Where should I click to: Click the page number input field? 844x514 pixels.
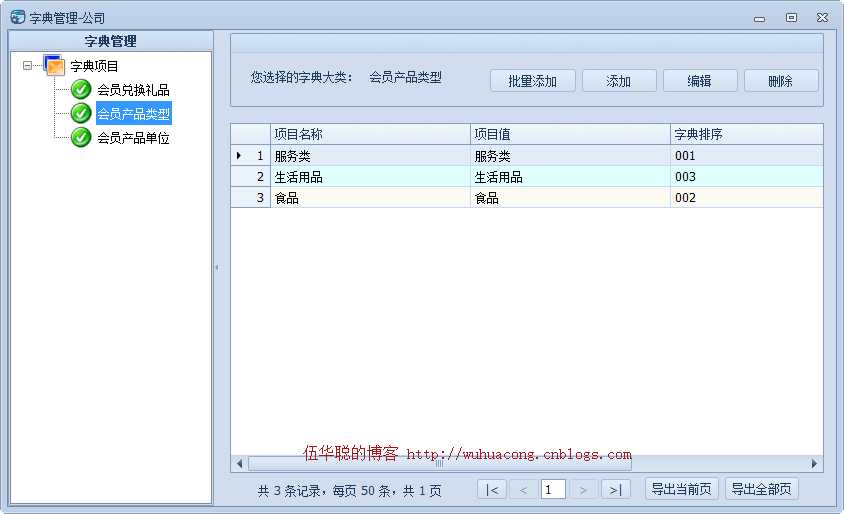tap(553, 489)
